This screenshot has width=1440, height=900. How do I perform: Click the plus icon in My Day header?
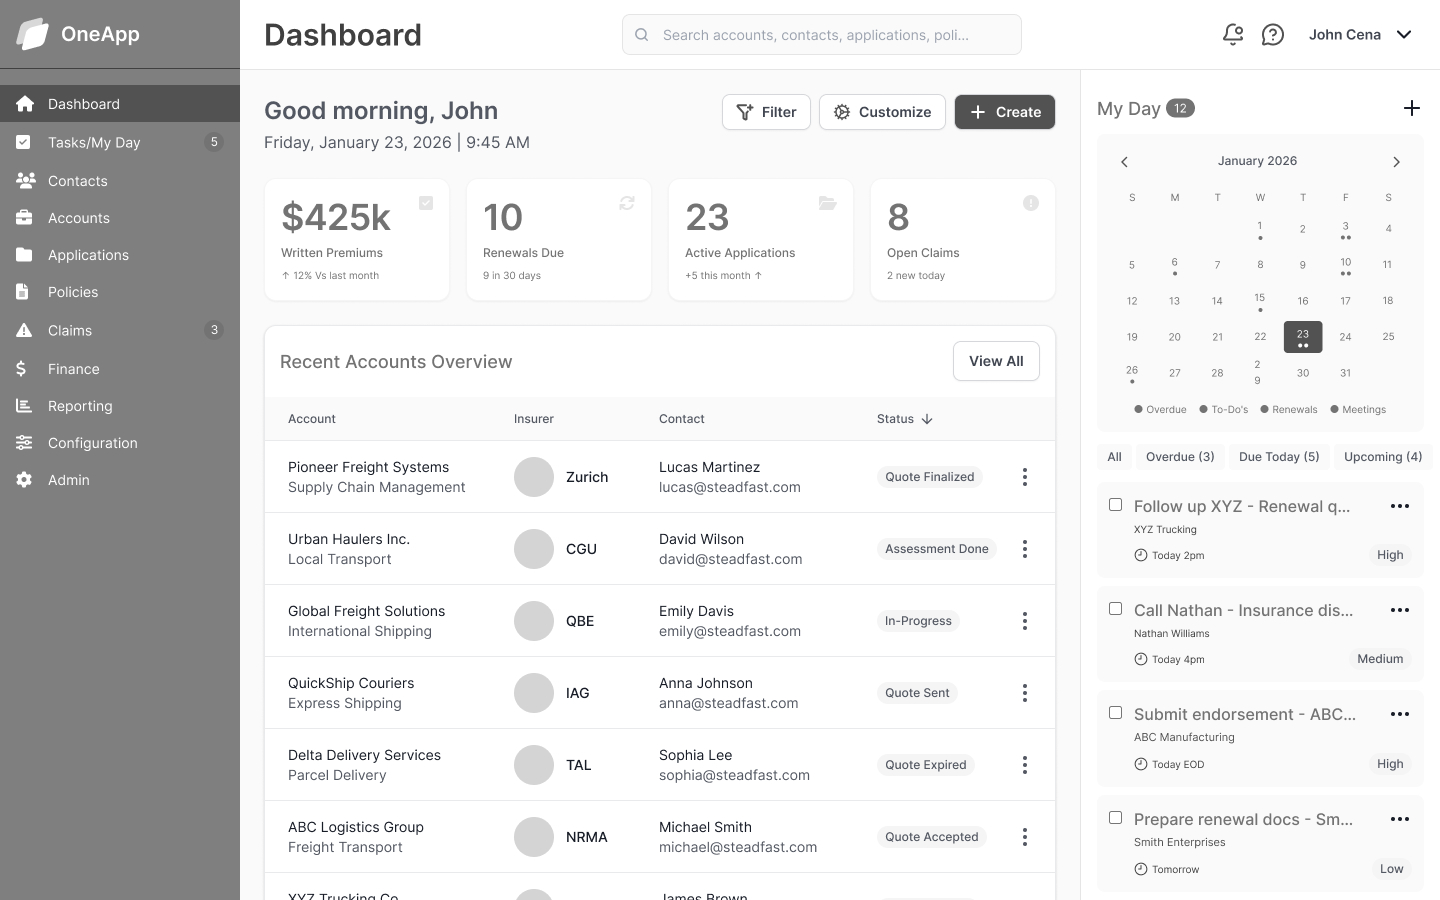tap(1412, 108)
